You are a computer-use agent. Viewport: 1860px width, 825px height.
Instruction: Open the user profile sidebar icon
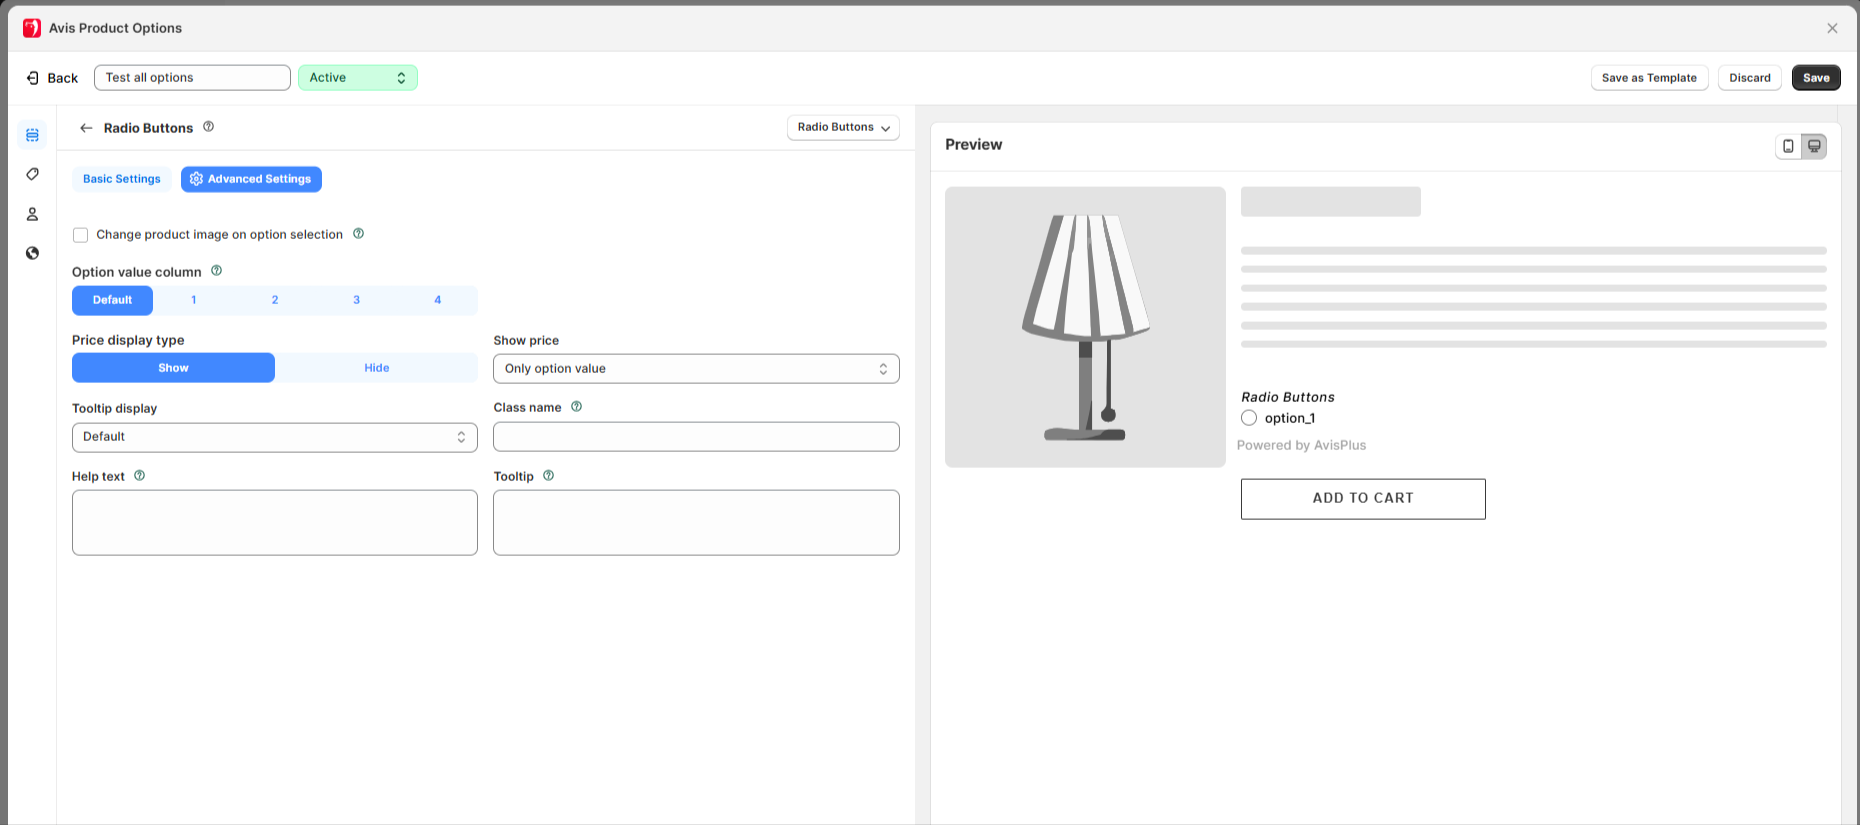click(32, 214)
